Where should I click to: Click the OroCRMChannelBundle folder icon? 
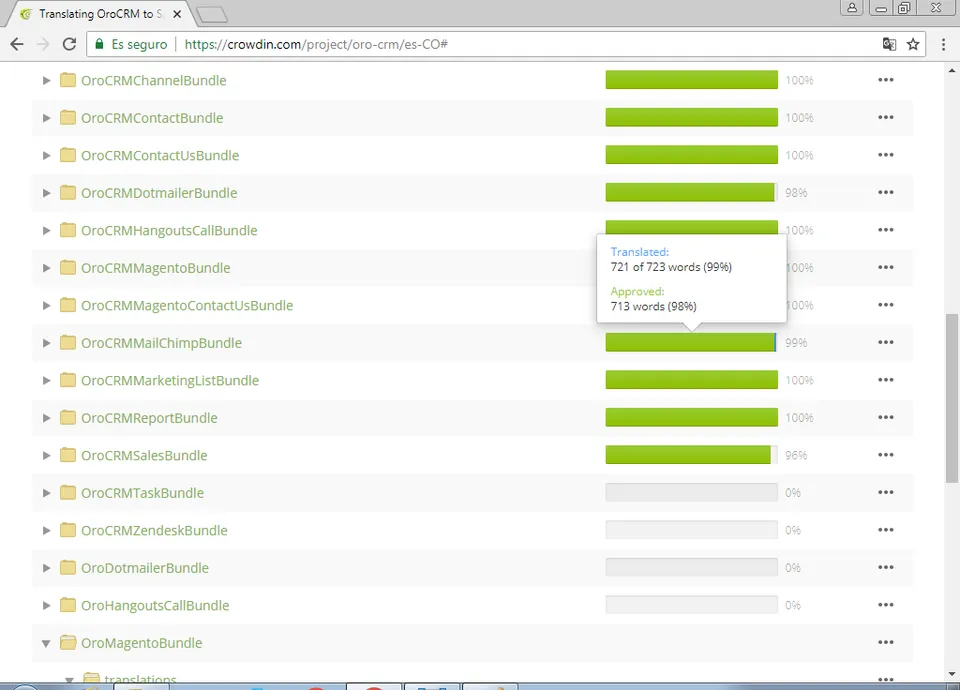click(67, 80)
